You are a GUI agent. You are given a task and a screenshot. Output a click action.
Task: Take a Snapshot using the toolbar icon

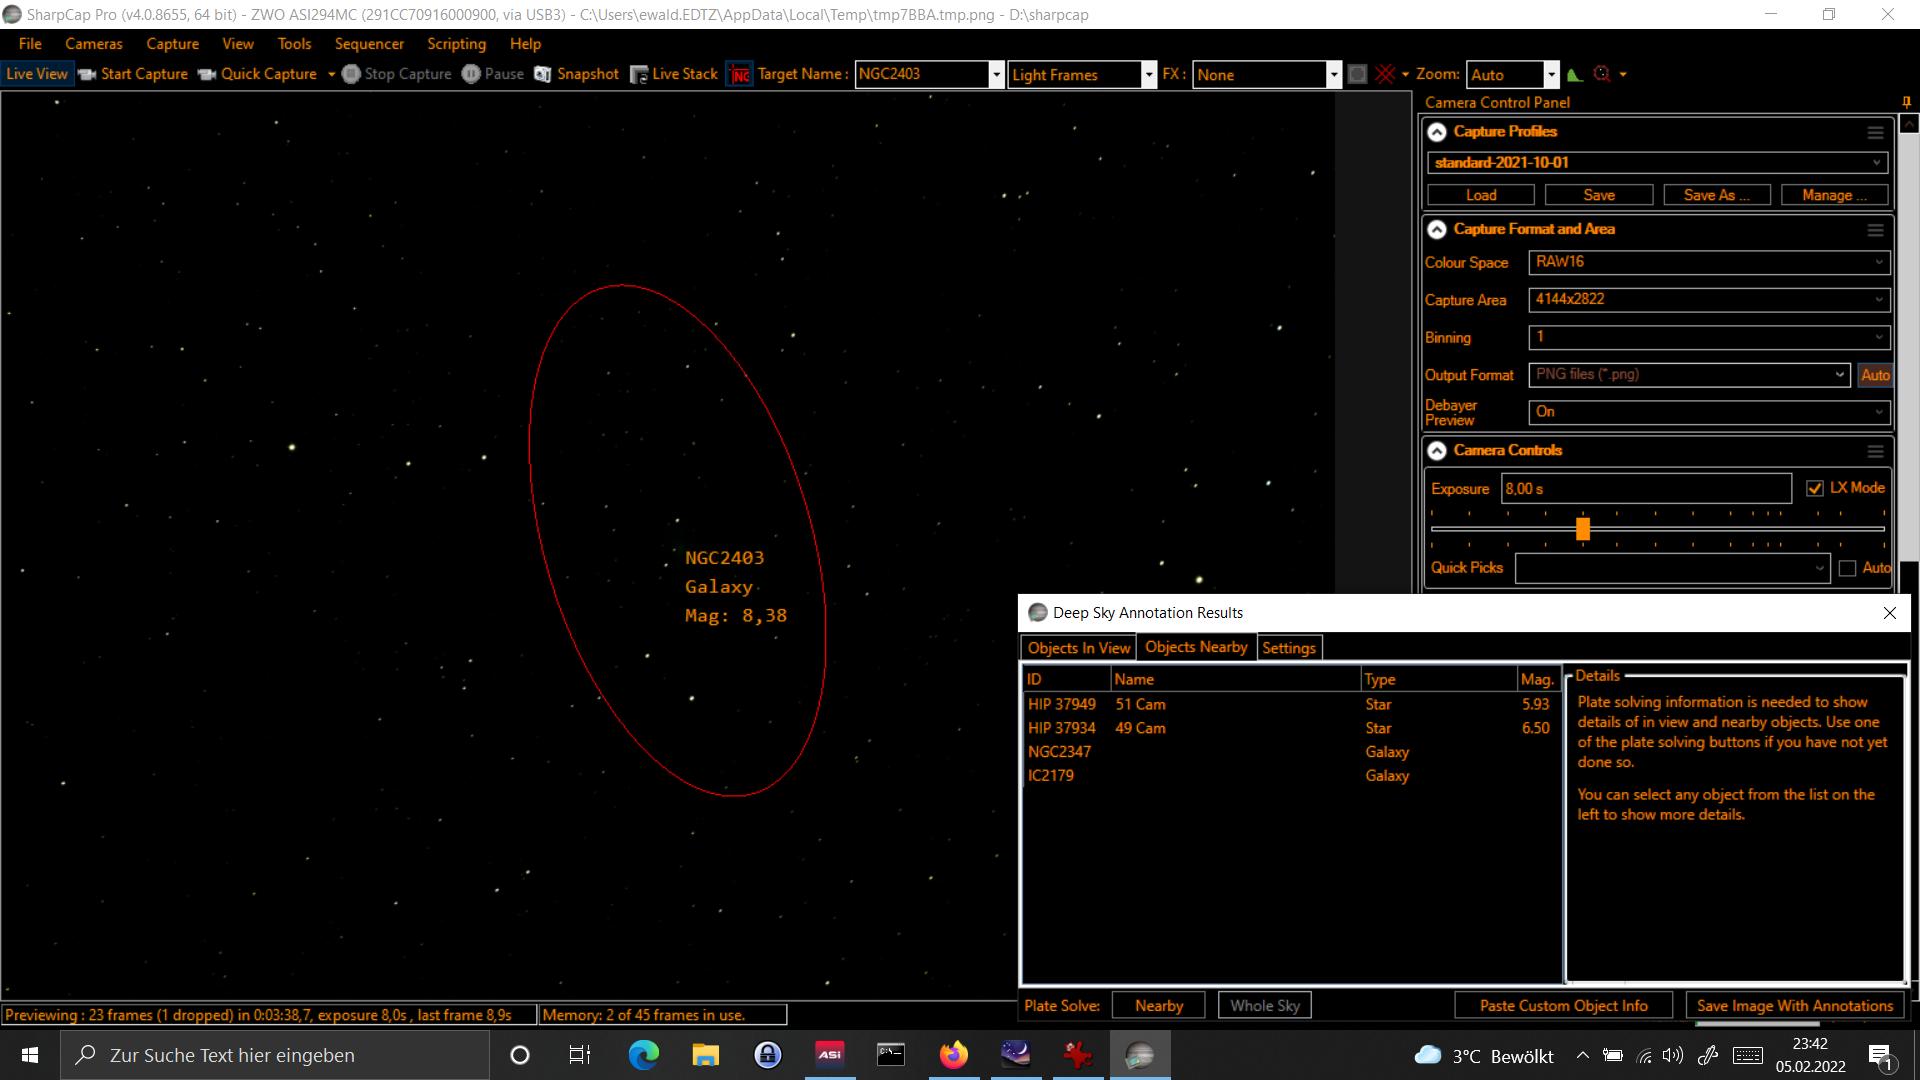click(x=543, y=74)
